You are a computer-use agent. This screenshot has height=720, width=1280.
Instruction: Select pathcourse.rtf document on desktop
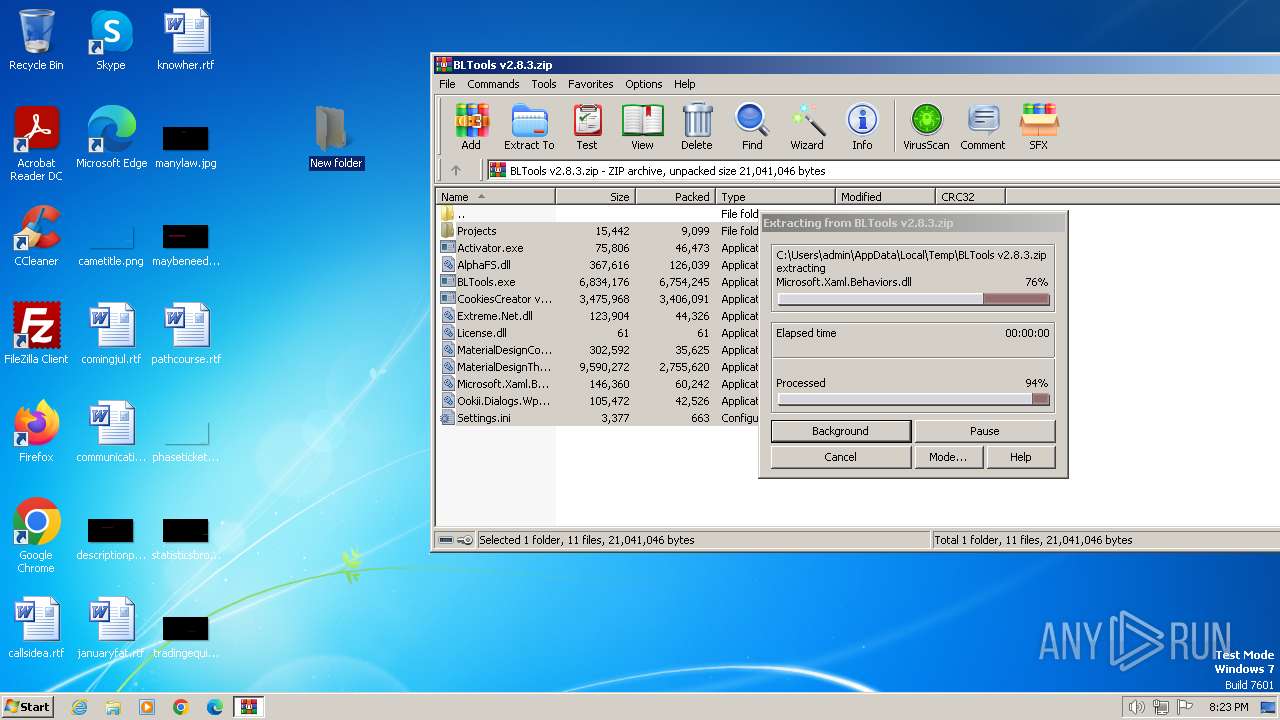186,334
